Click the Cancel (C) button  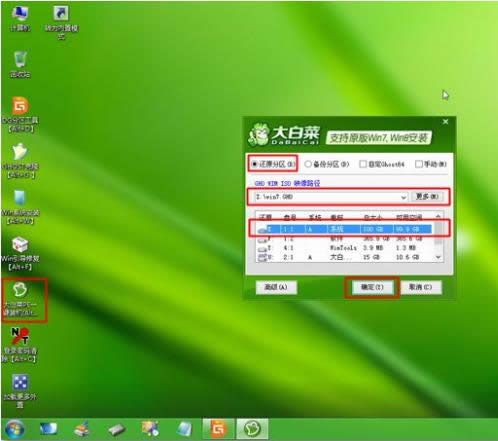421,287
